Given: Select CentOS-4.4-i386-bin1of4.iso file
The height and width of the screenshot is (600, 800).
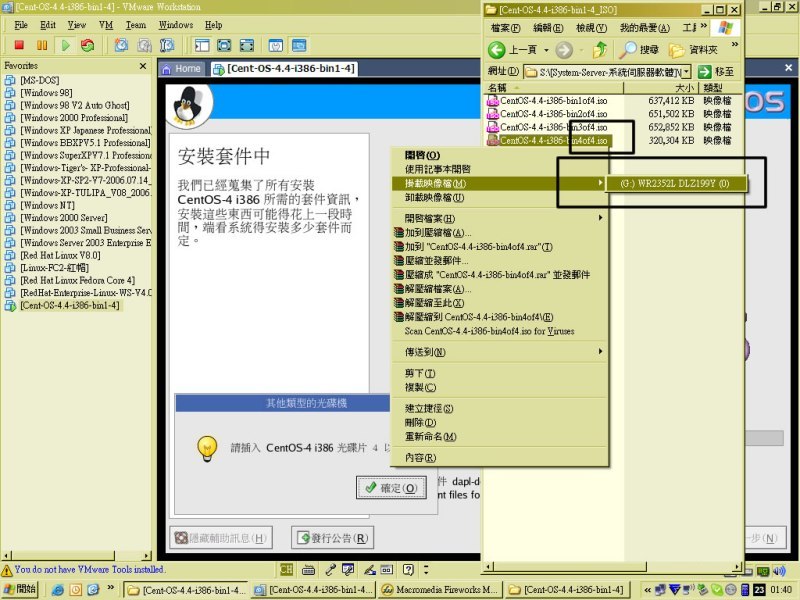Looking at the screenshot, I should click(547, 101).
